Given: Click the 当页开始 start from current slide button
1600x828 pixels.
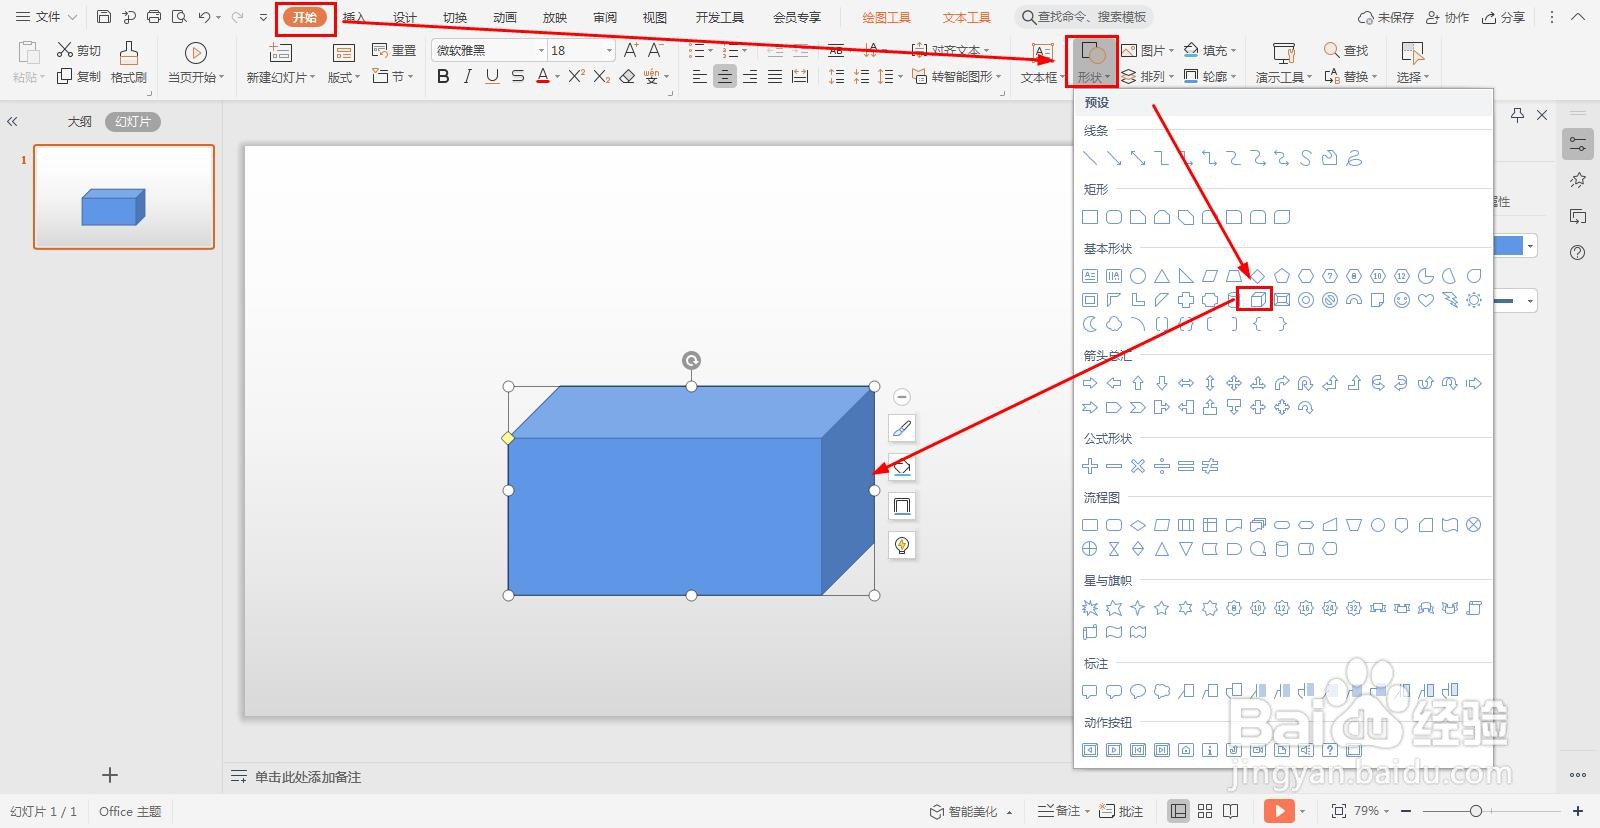Looking at the screenshot, I should (x=196, y=63).
